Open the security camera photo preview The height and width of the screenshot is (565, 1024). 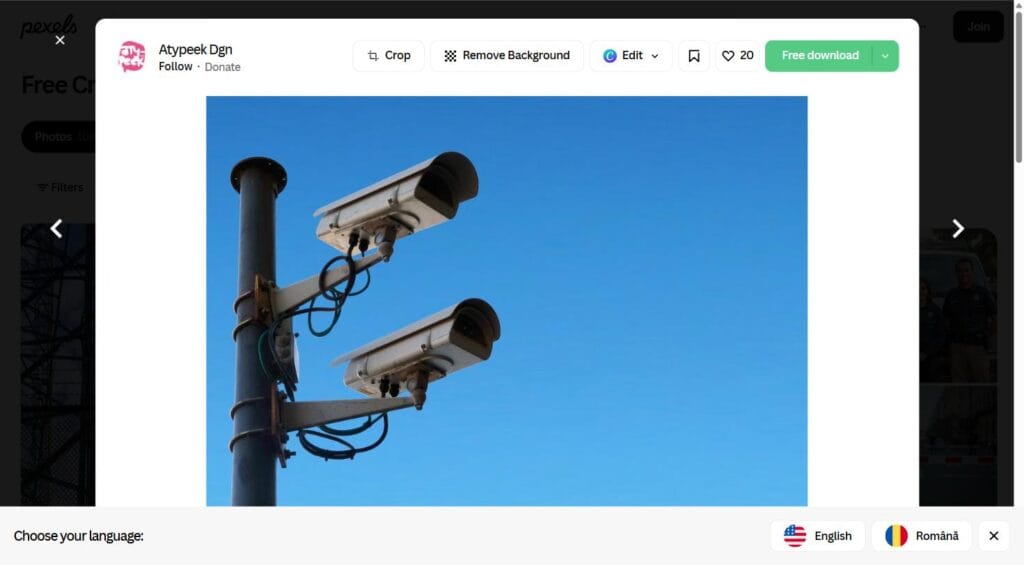(507, 301)
